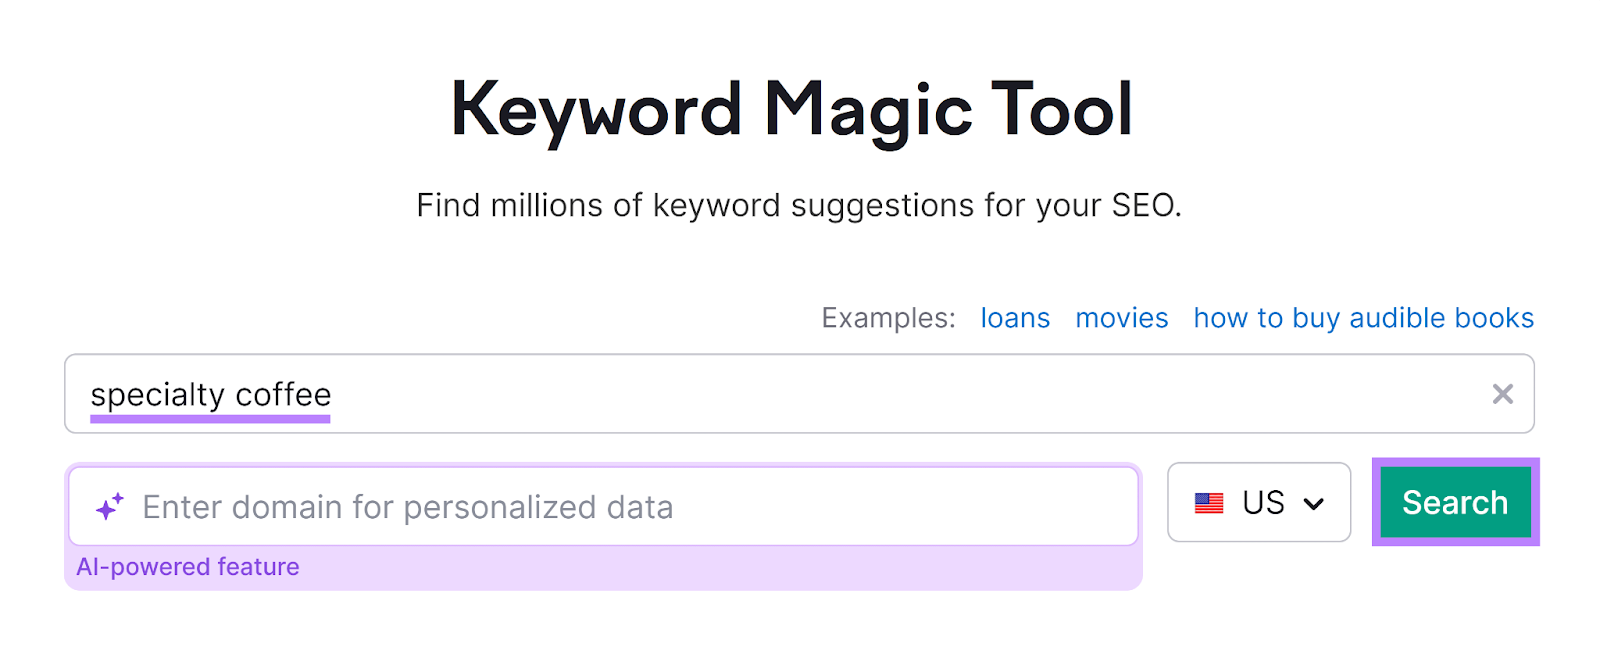Expand the chevron next to US
This screenshot has height=665, width=1600.
click(1315, 503)
